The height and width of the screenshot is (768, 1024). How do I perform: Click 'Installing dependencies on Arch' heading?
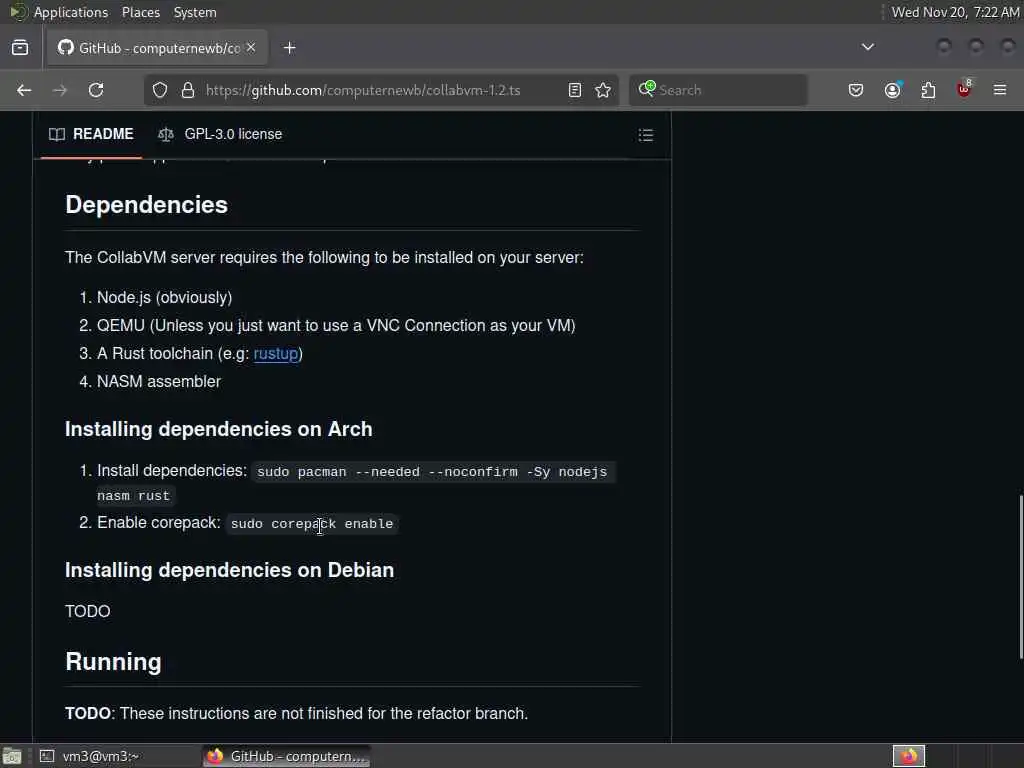(219, 429)
